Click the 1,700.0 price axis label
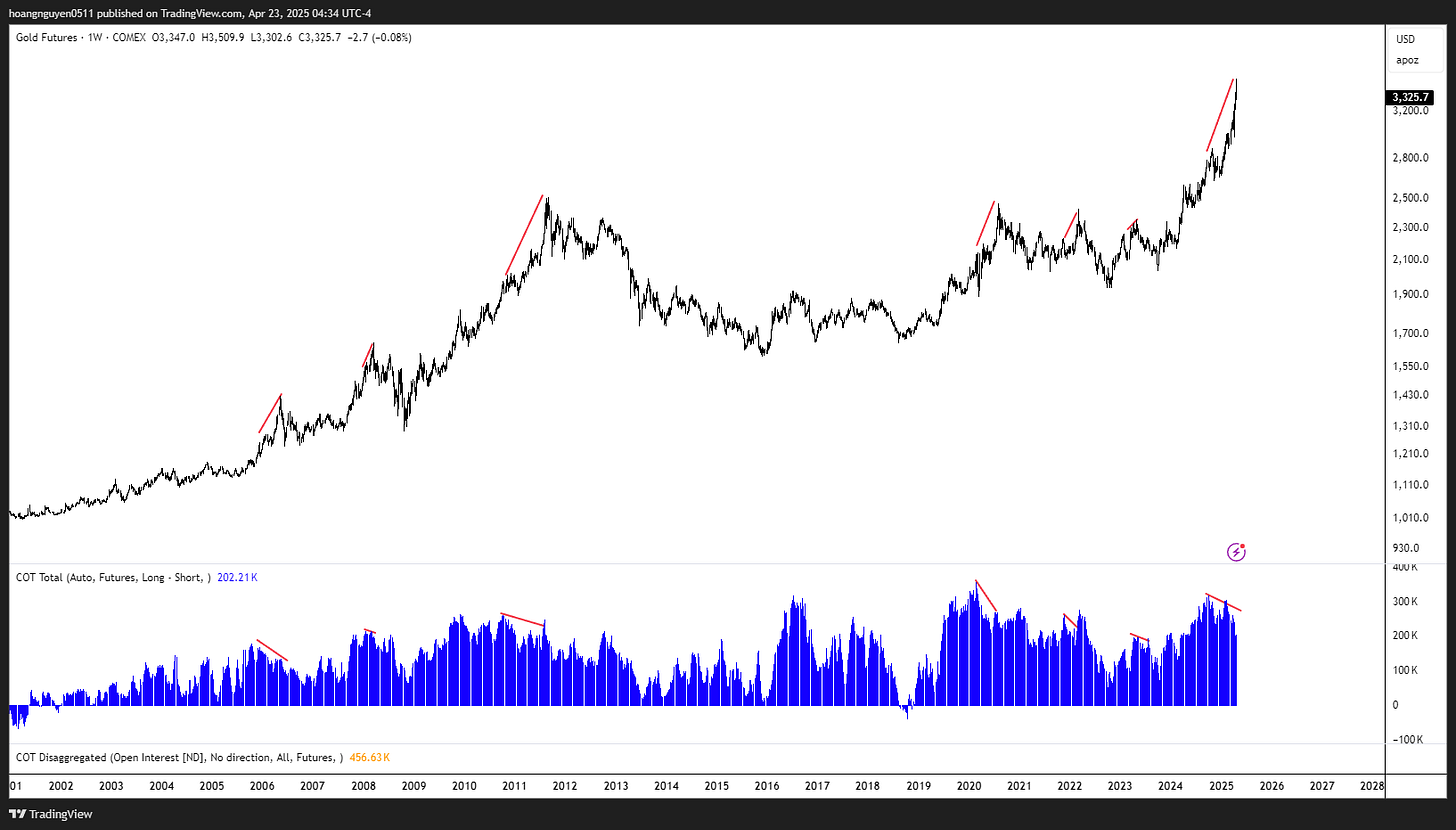The image size is (1456, 830). tap(1412, 333)
